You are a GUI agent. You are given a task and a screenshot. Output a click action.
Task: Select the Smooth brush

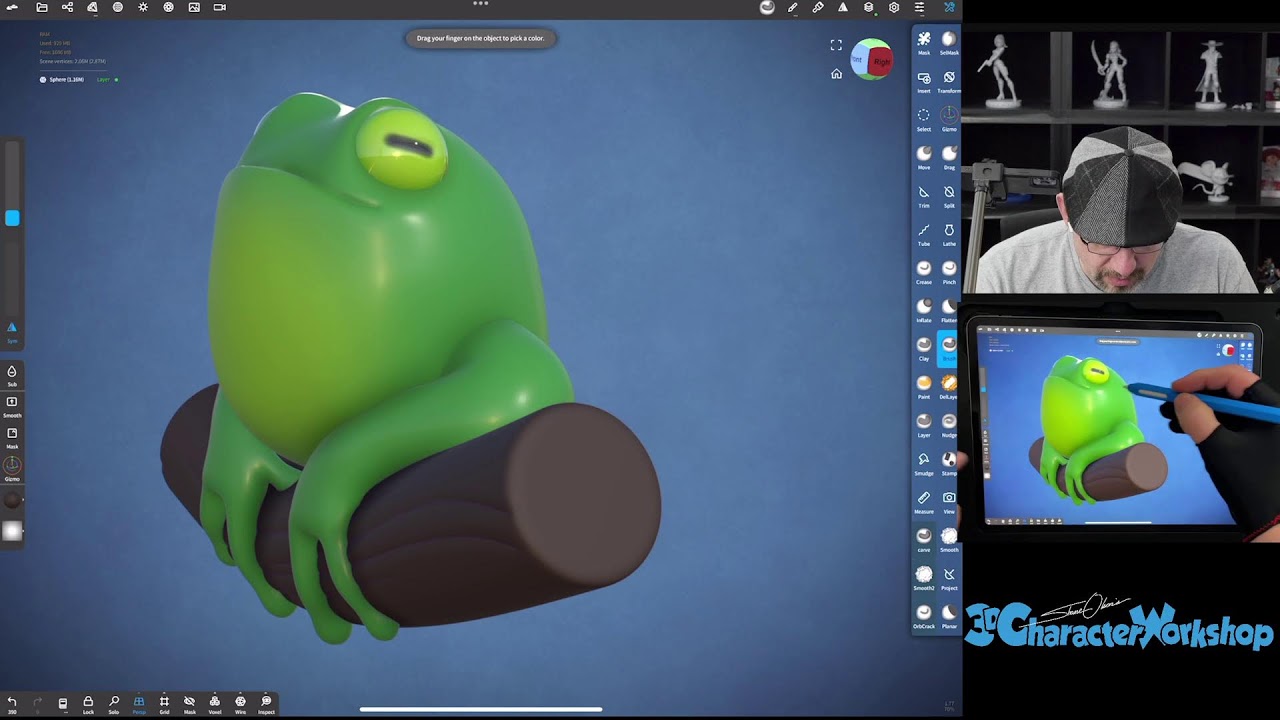[x=949, y=540]
